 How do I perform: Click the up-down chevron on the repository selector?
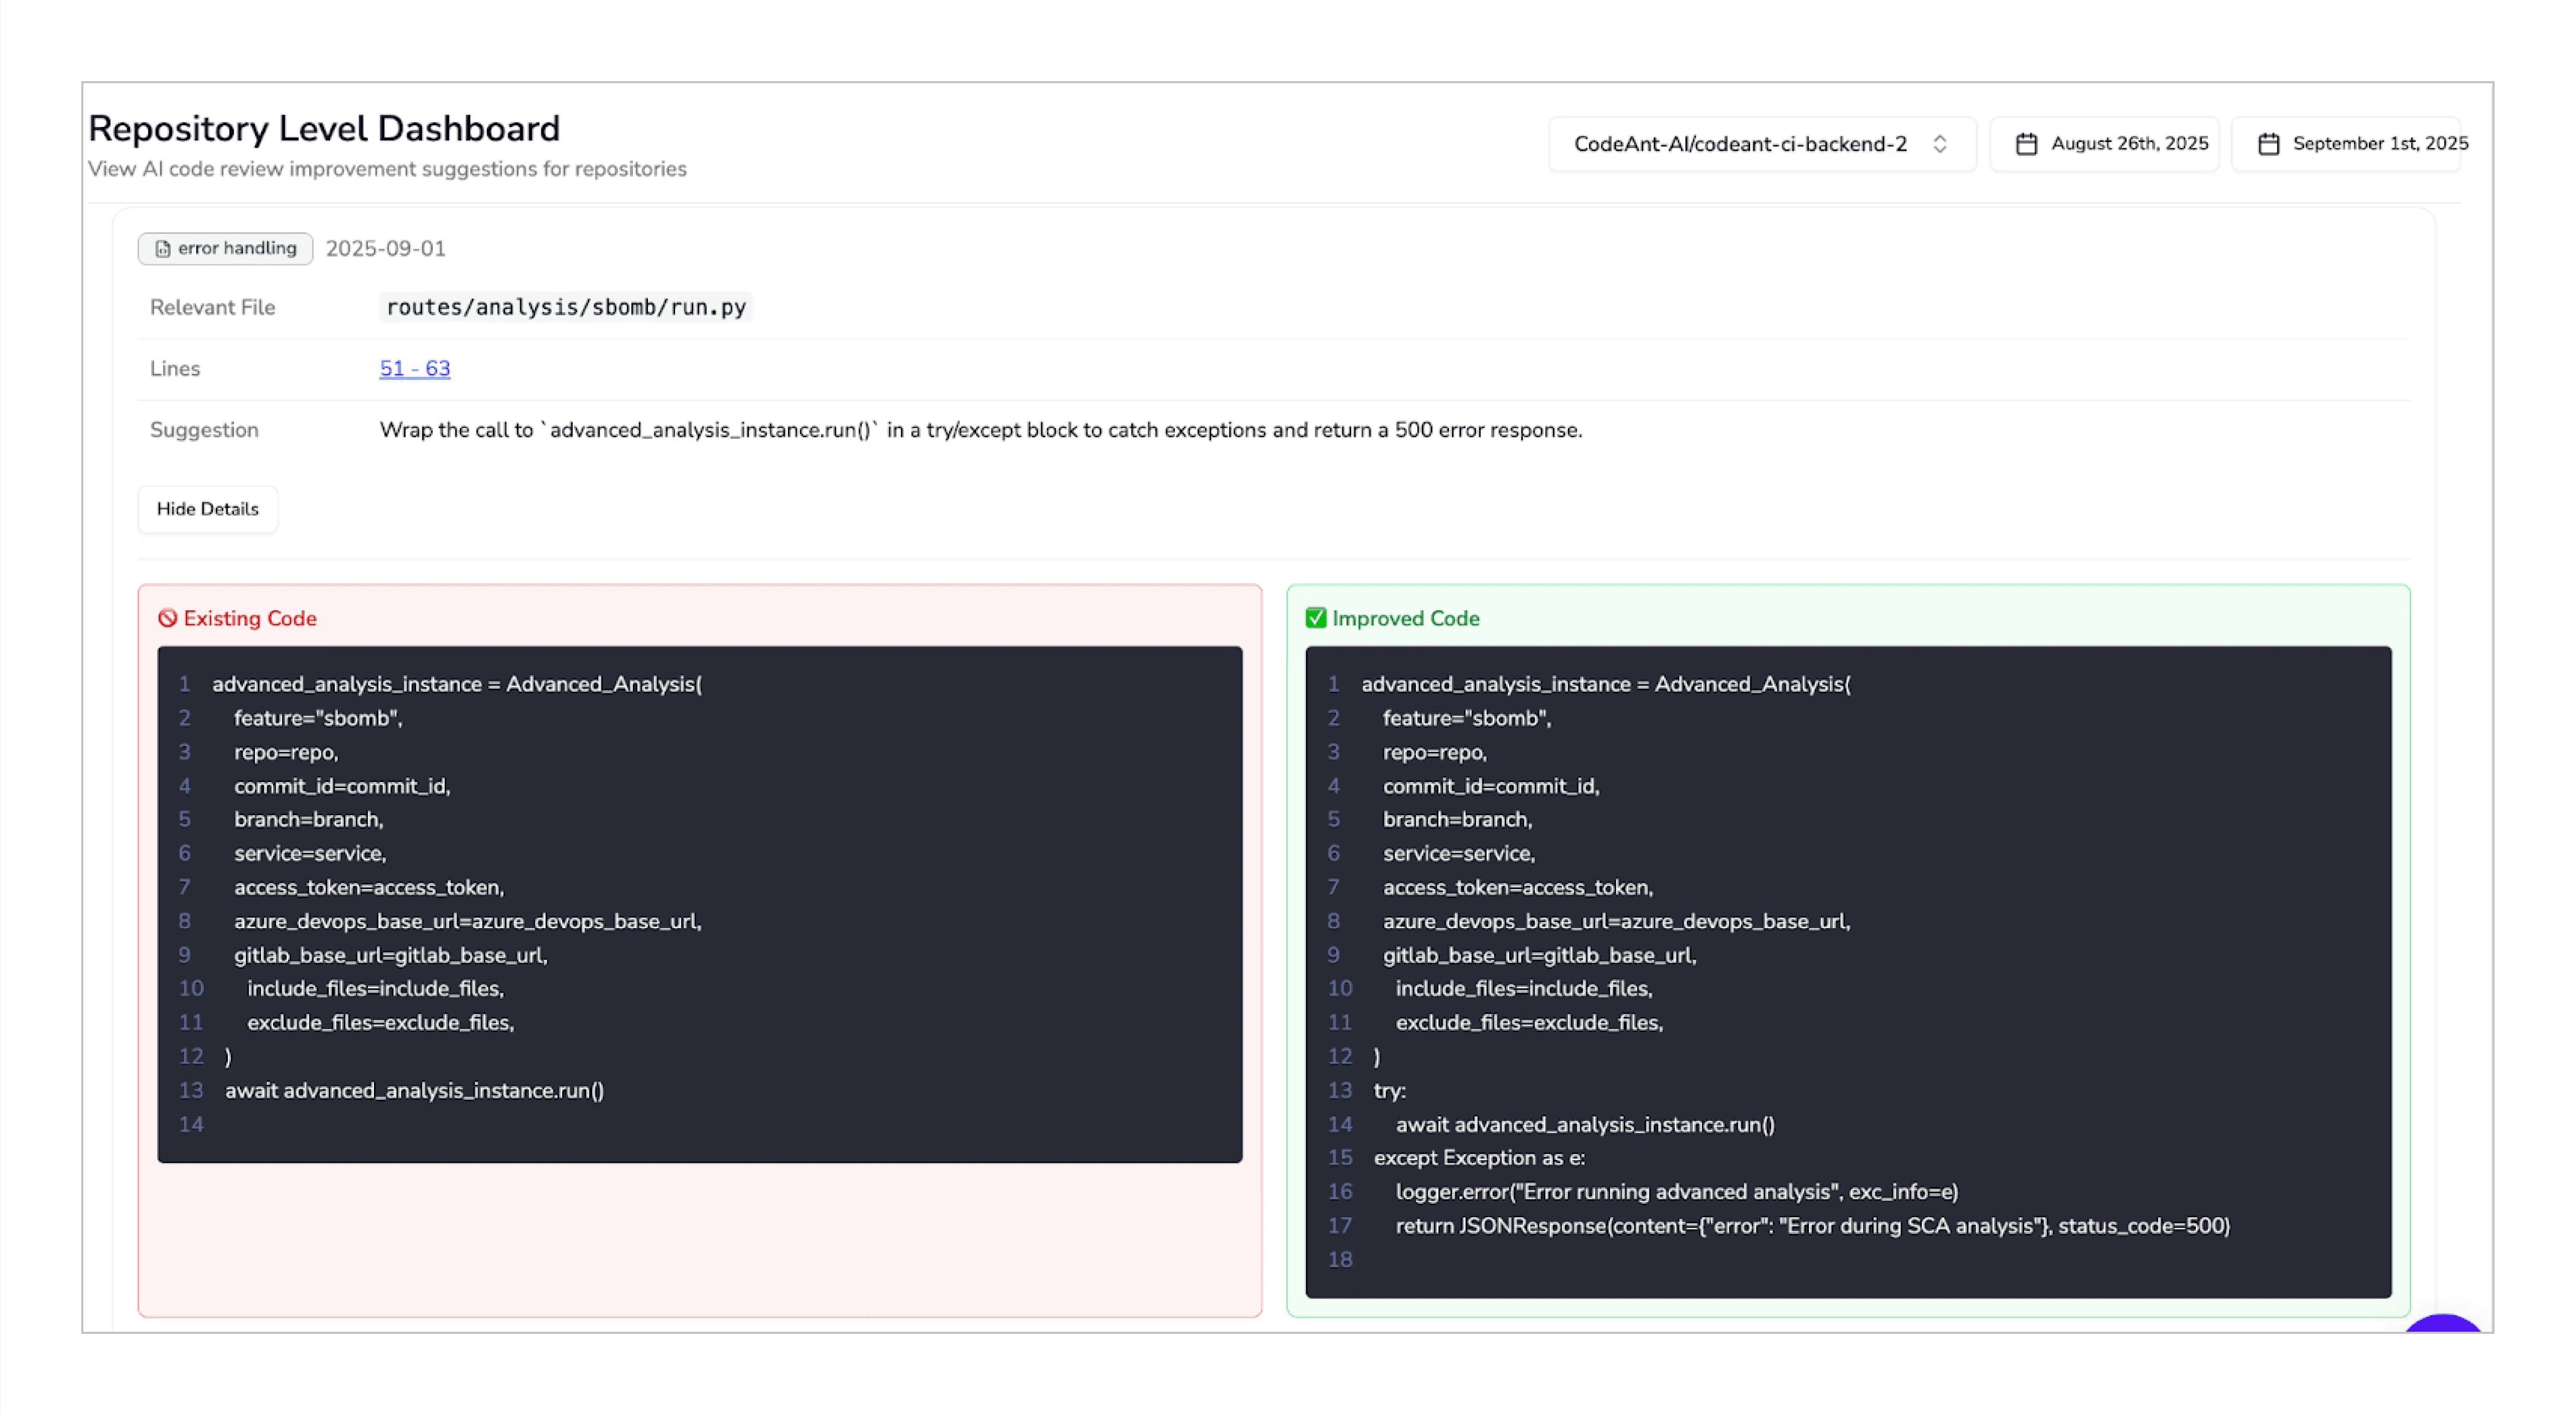[1940, 143]
